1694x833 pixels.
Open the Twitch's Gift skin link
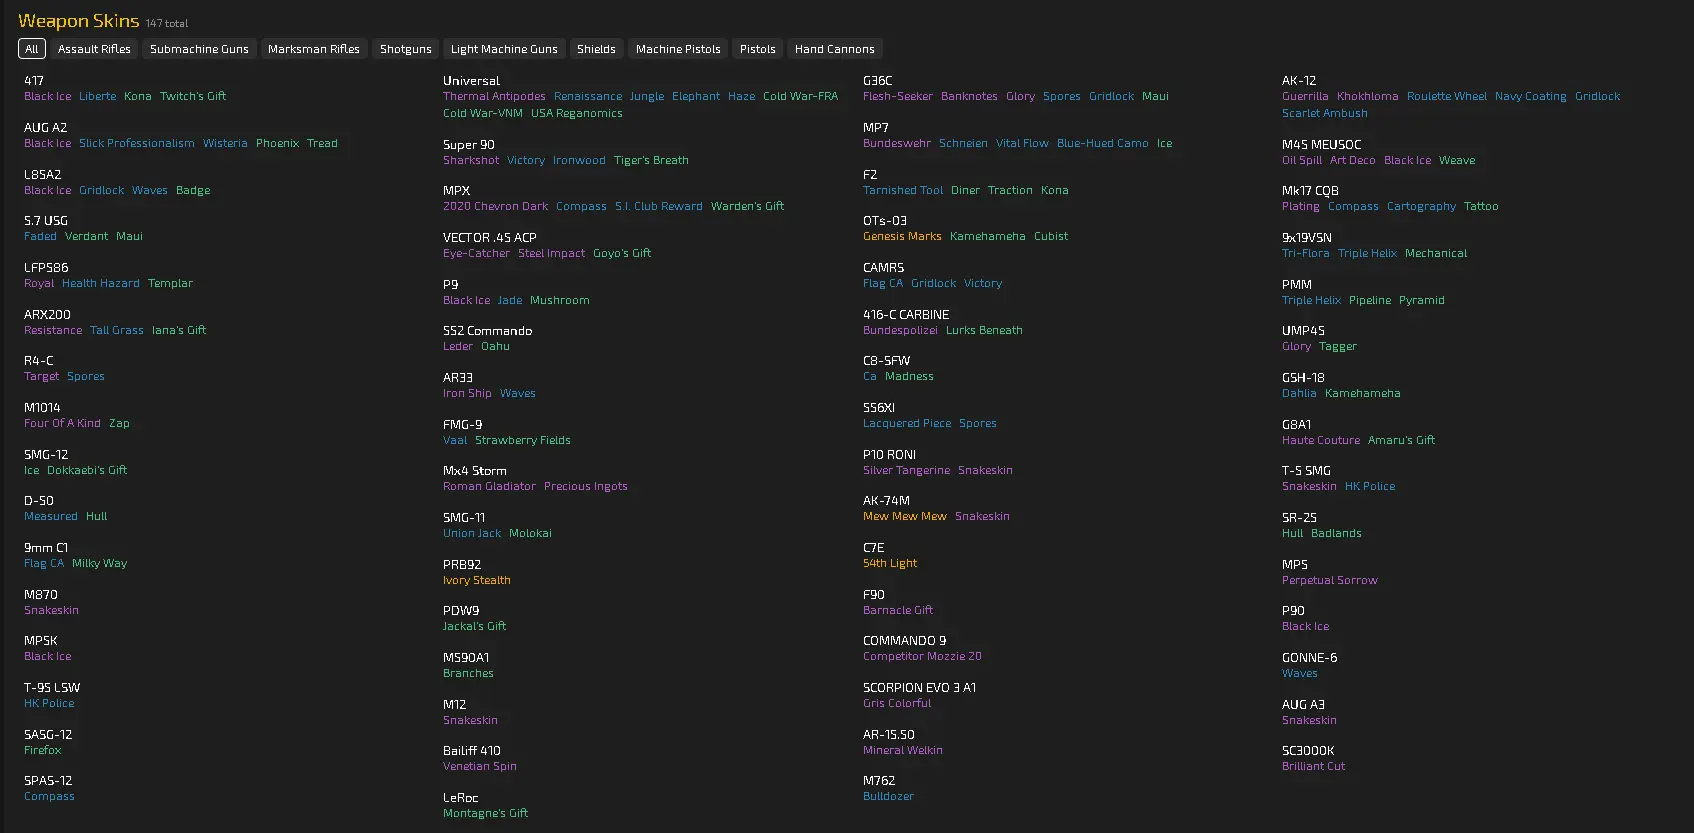[193, 96]
